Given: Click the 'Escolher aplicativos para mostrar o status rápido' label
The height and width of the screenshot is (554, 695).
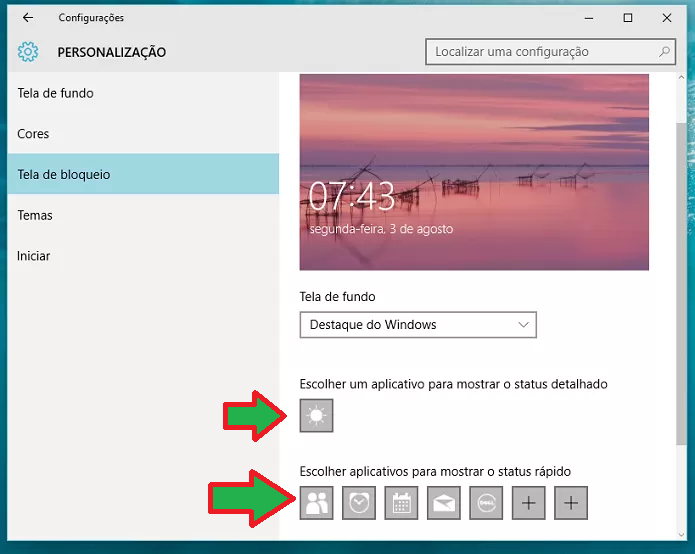Looking at the screenshot, I should click(435, 471).
